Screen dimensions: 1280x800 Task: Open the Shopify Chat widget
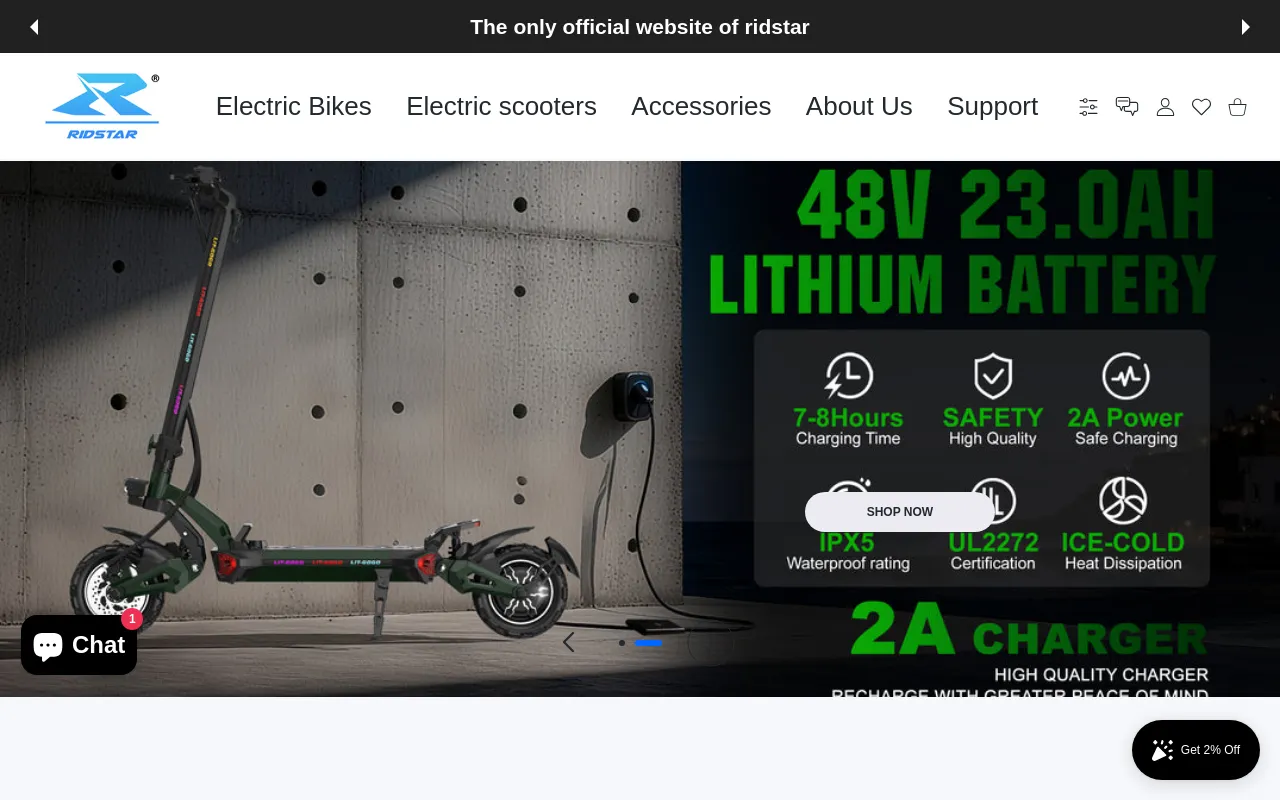[79, 645]
